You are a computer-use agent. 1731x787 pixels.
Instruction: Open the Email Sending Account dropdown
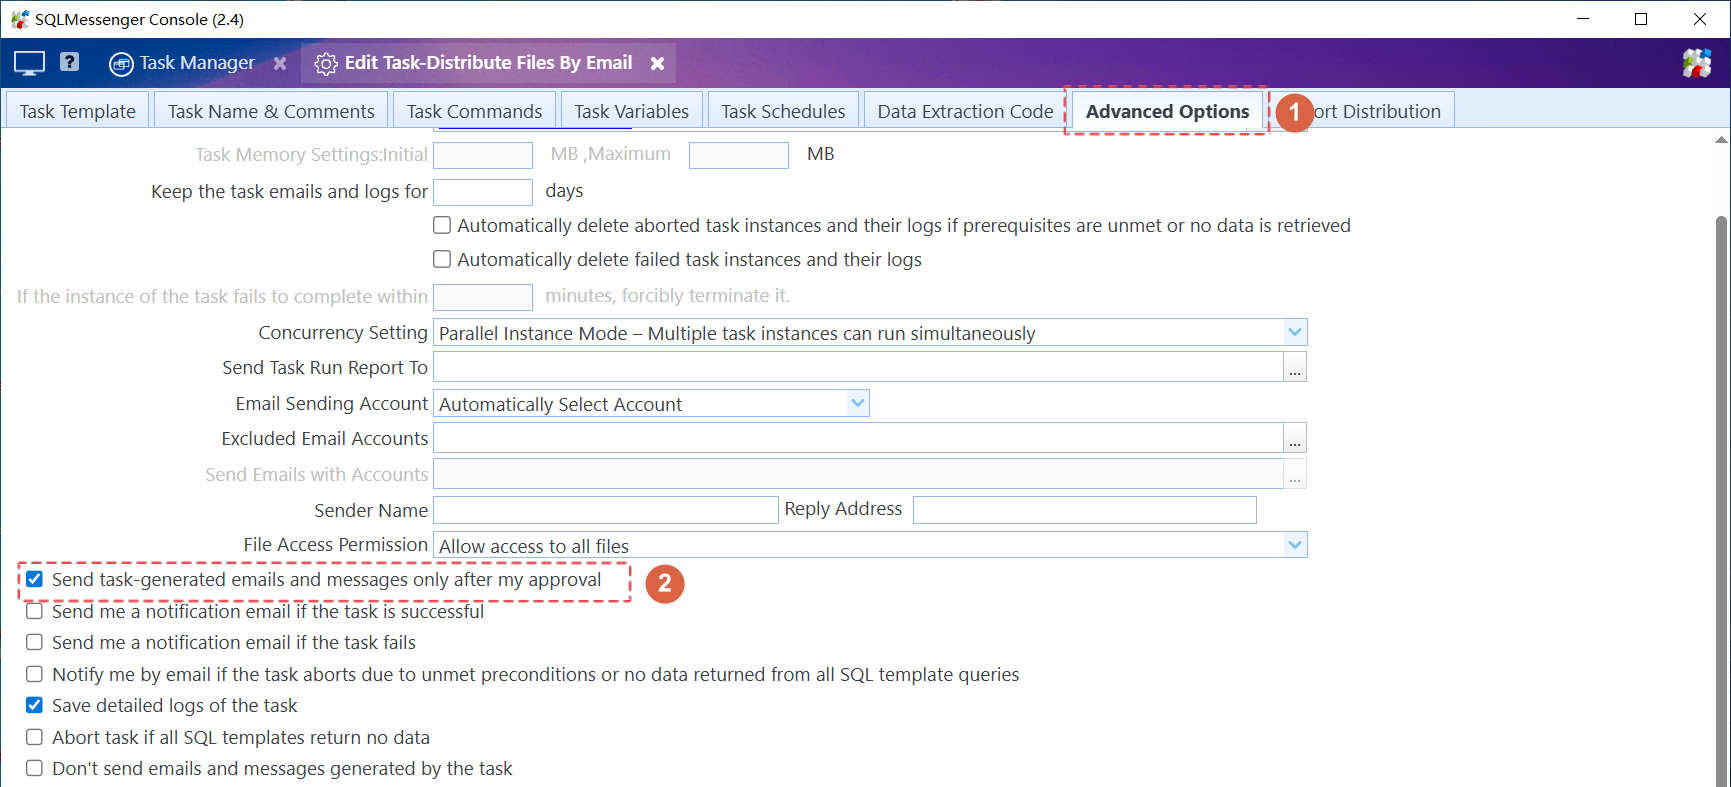[651, 404]
